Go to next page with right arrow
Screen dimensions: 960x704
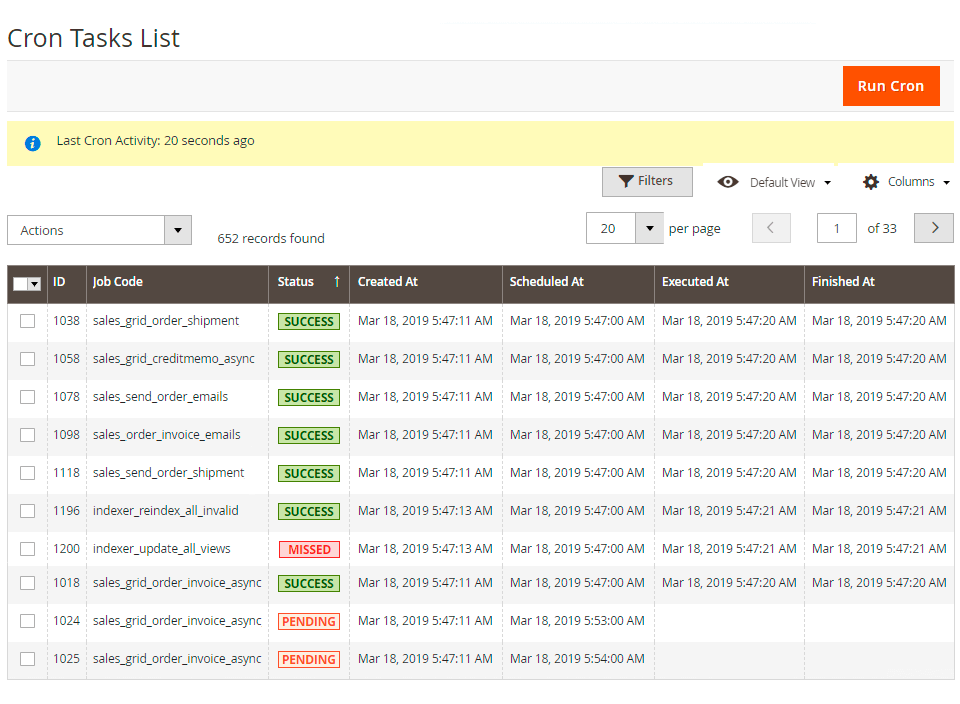[x=934, y=228]
